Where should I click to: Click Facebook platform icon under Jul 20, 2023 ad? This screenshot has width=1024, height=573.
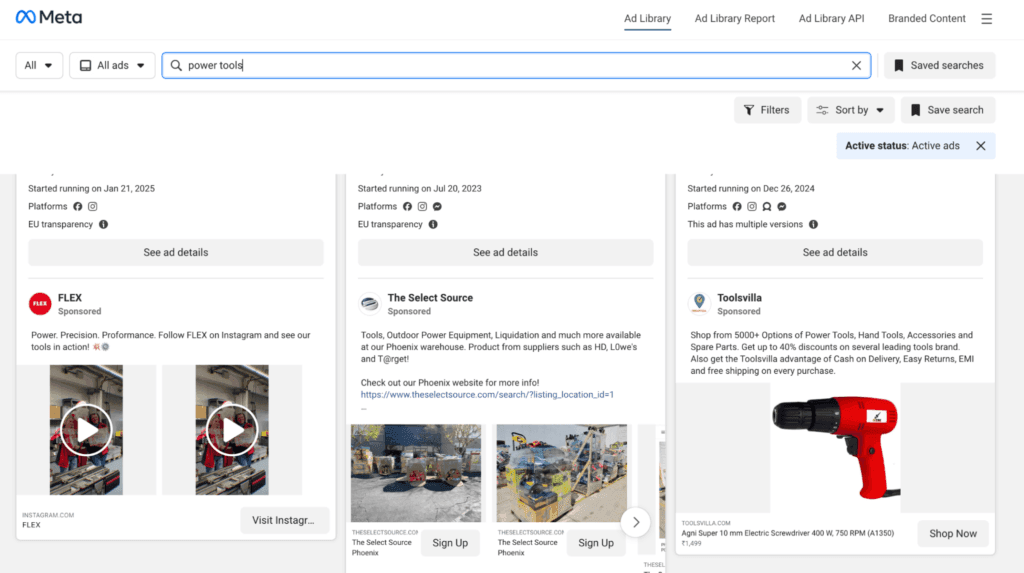tap(408, 206)
